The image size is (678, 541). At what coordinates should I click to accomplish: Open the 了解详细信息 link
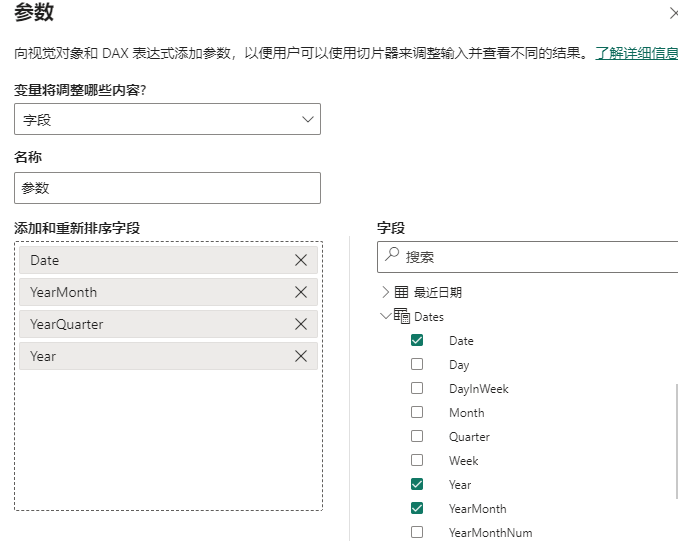pyautogui.click(x=636, y=53)
